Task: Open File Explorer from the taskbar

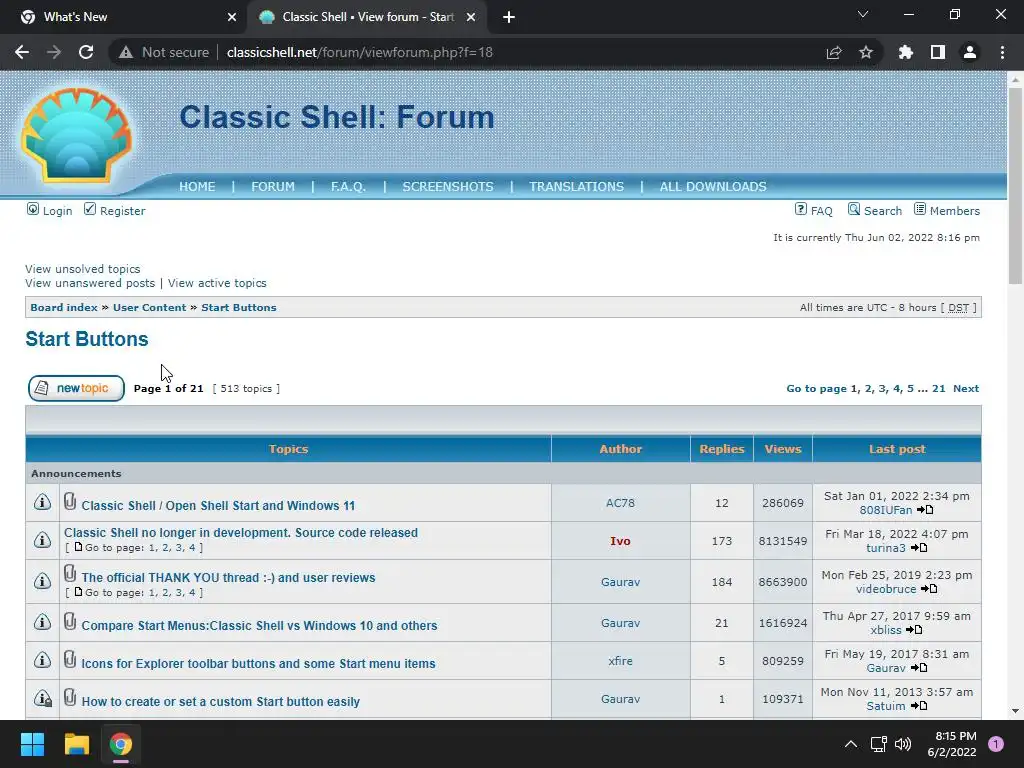Action: [76, 744]
